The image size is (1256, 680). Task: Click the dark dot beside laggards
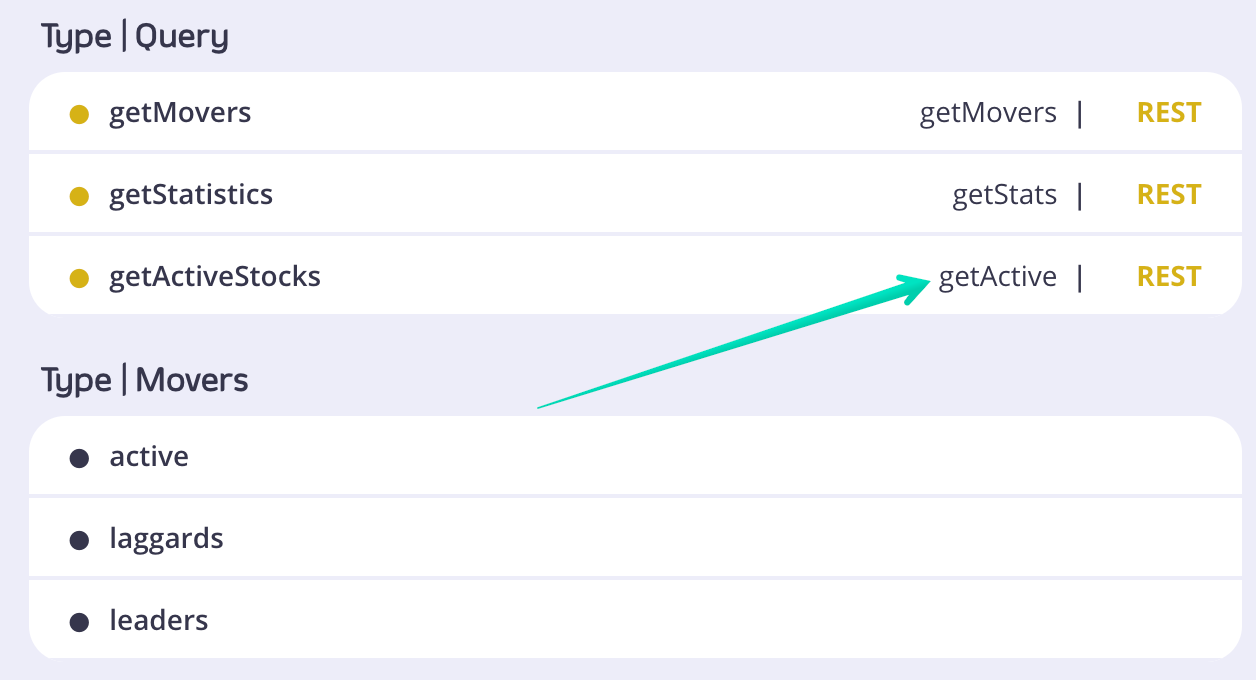79,540
